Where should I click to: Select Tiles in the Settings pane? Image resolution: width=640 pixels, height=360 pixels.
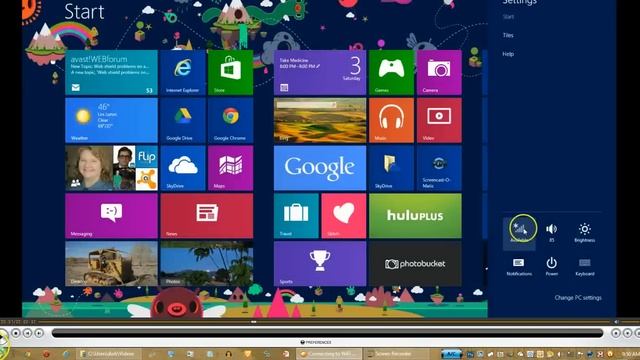[508, 36]
